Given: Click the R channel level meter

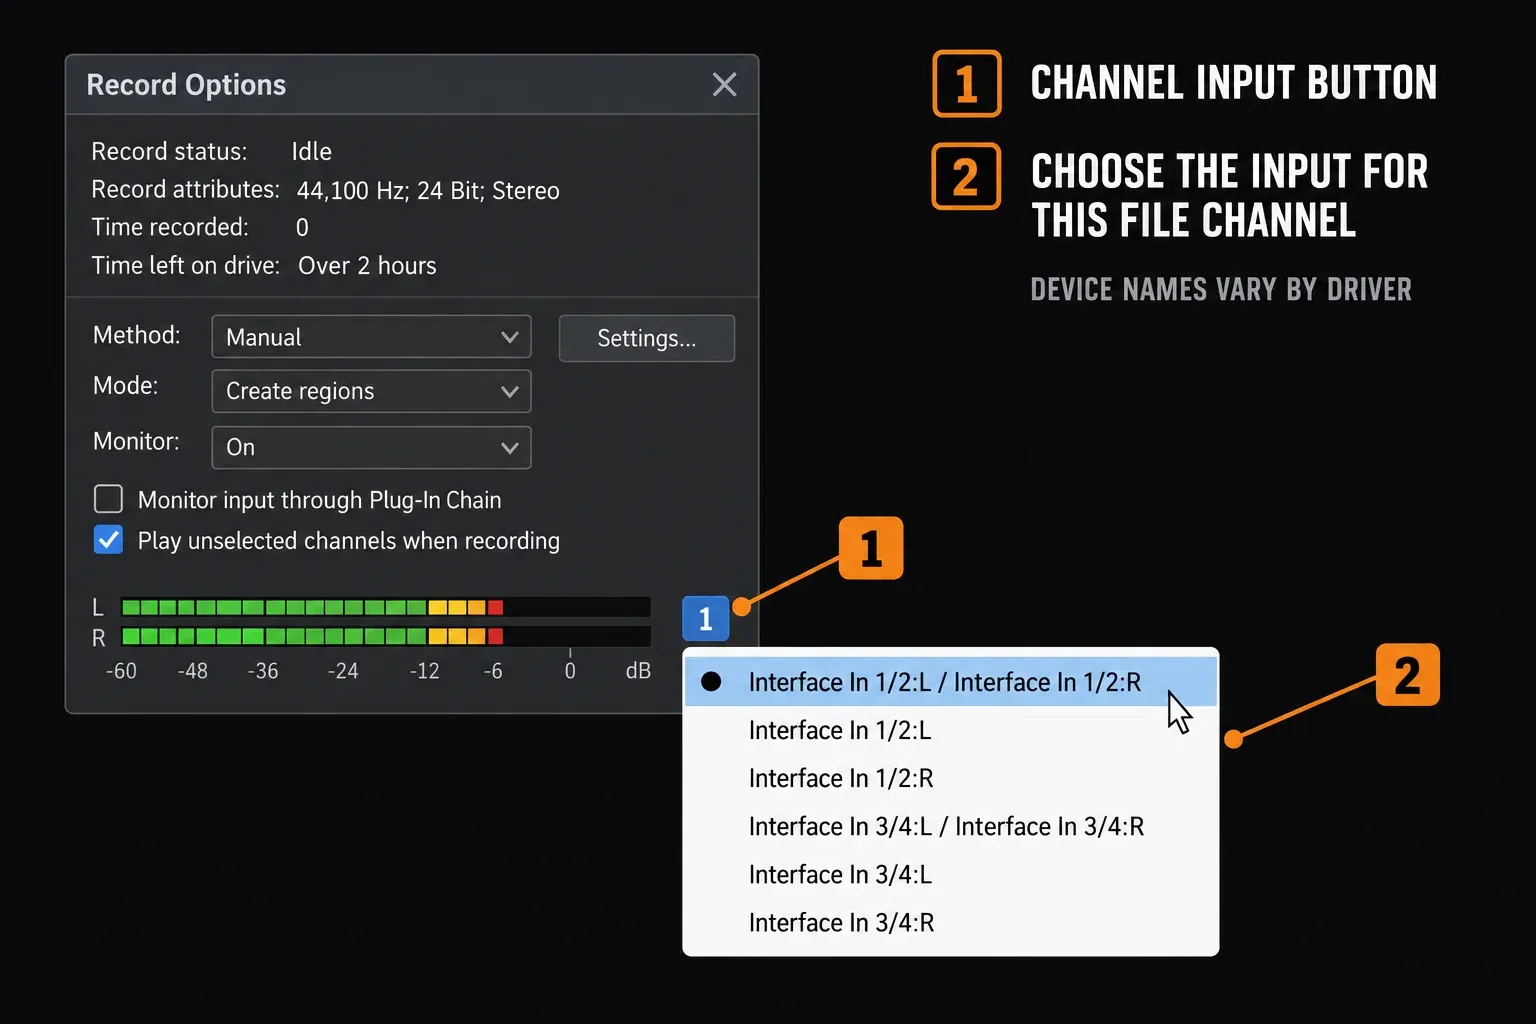Looking at the screenshot, I should coord(386,636).
